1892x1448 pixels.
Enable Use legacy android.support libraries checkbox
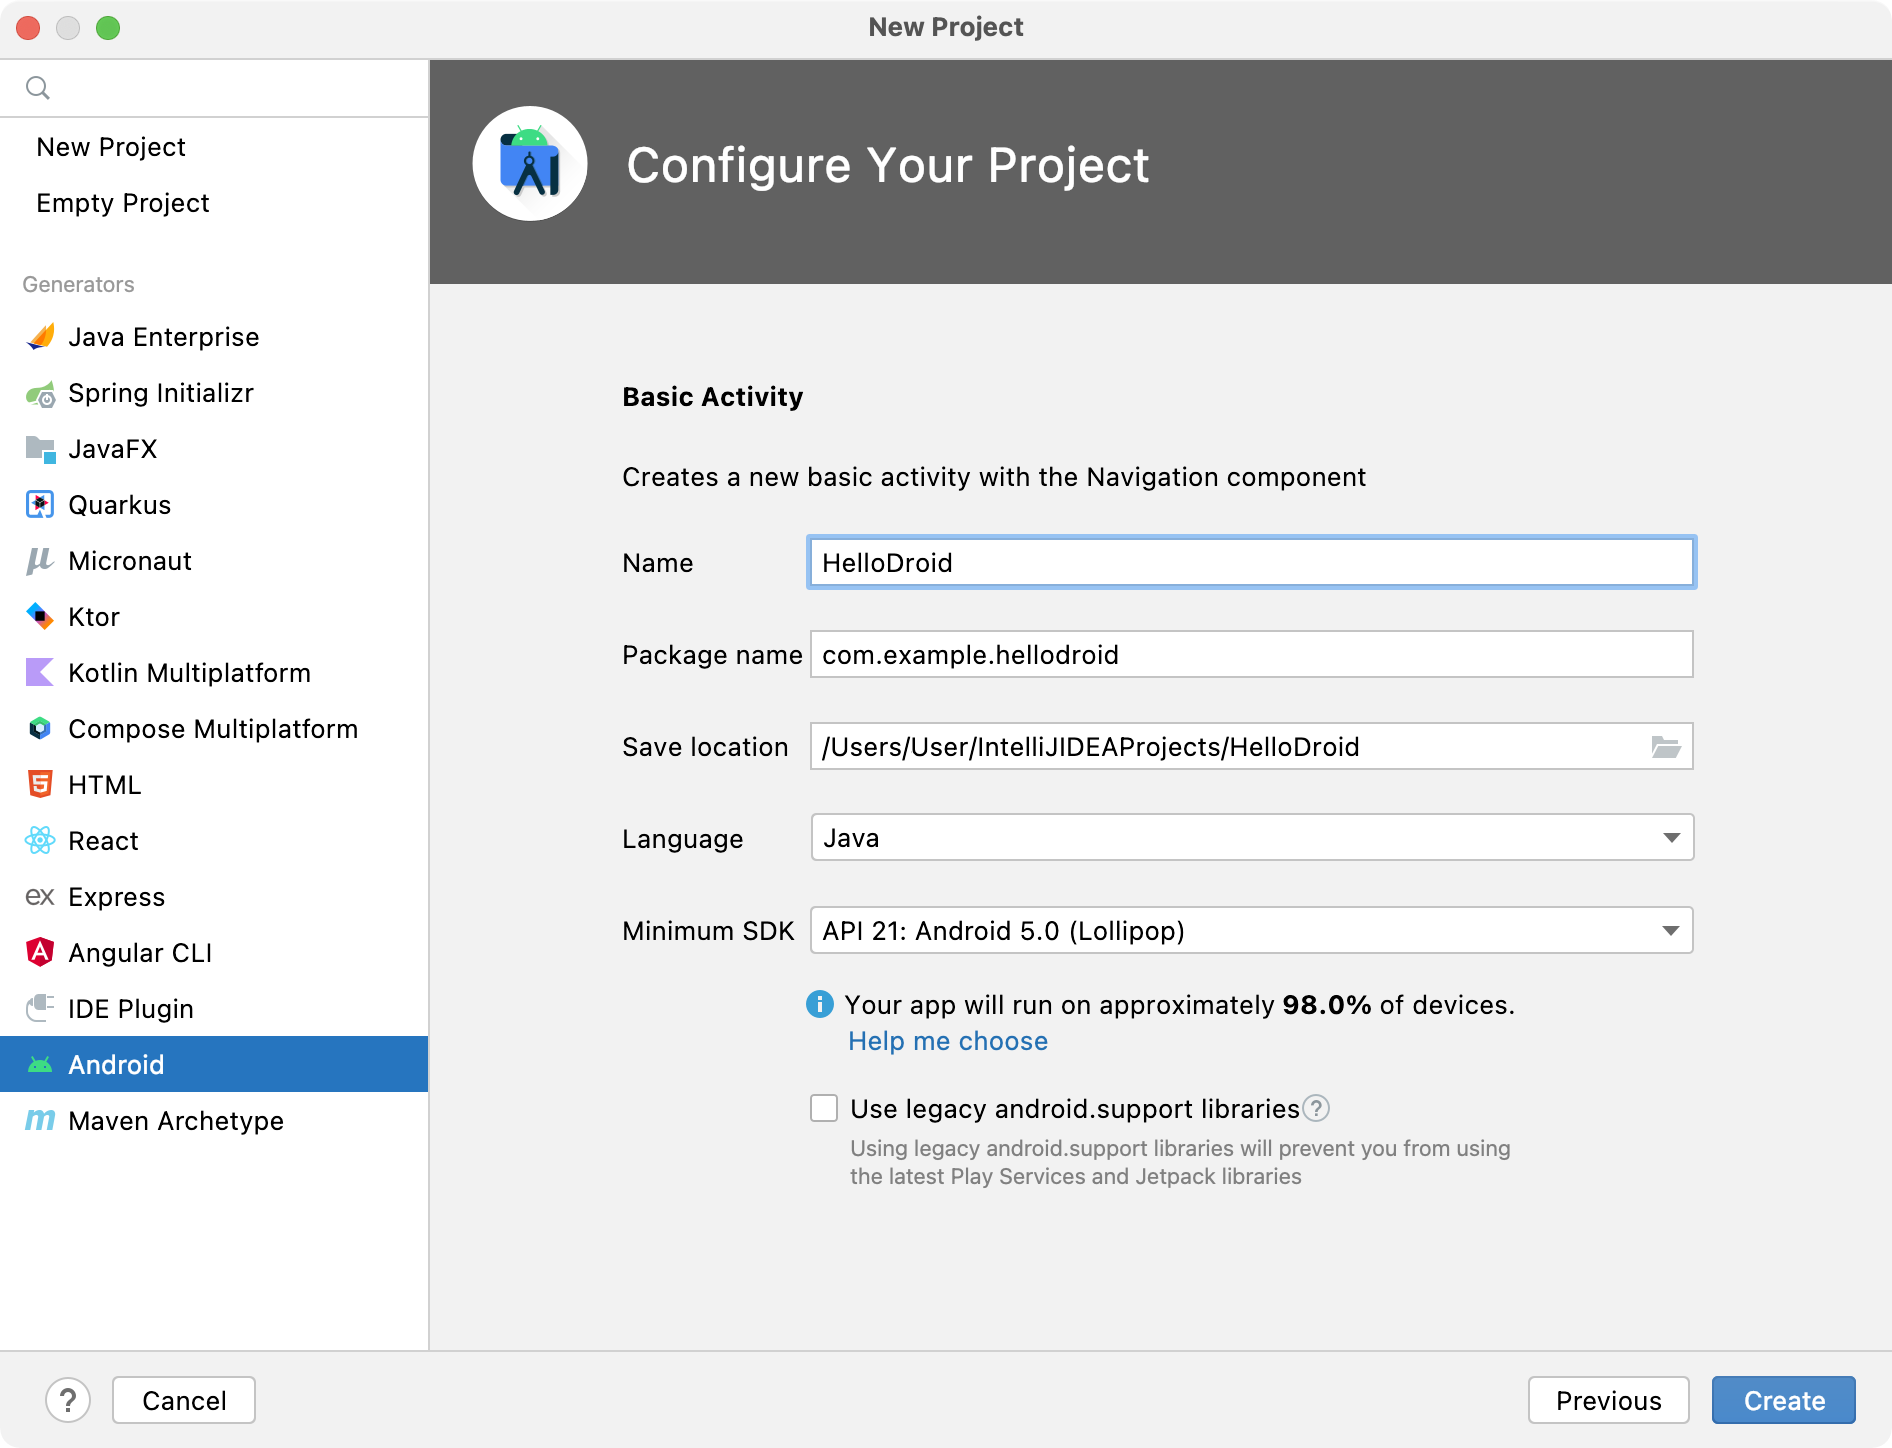[824, 1108]
